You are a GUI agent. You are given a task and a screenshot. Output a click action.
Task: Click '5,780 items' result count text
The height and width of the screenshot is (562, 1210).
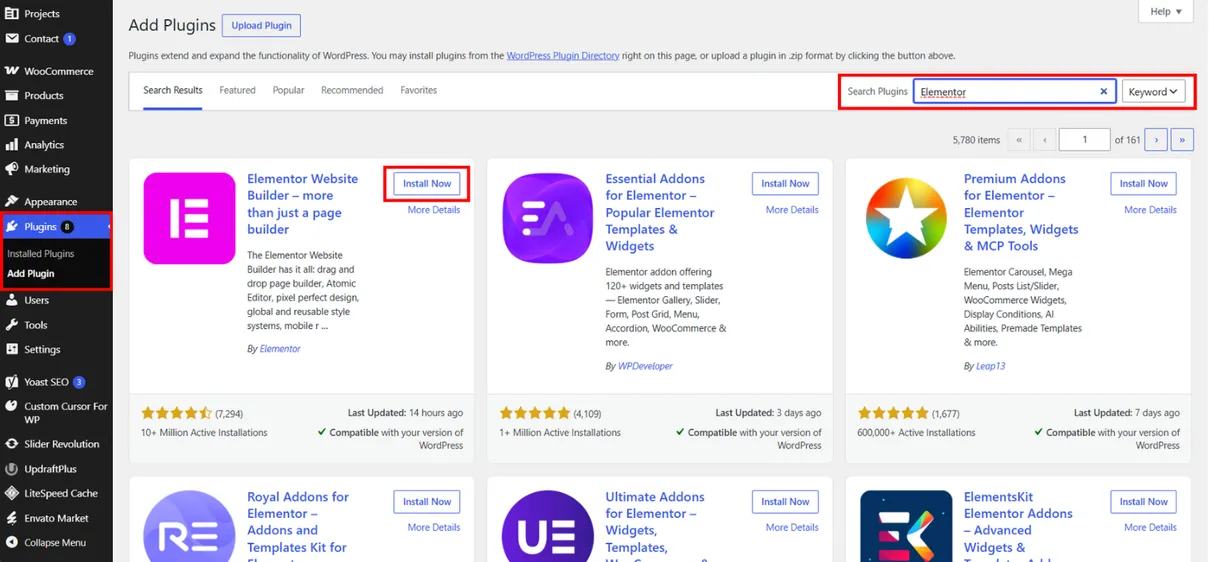coord(976,140)
